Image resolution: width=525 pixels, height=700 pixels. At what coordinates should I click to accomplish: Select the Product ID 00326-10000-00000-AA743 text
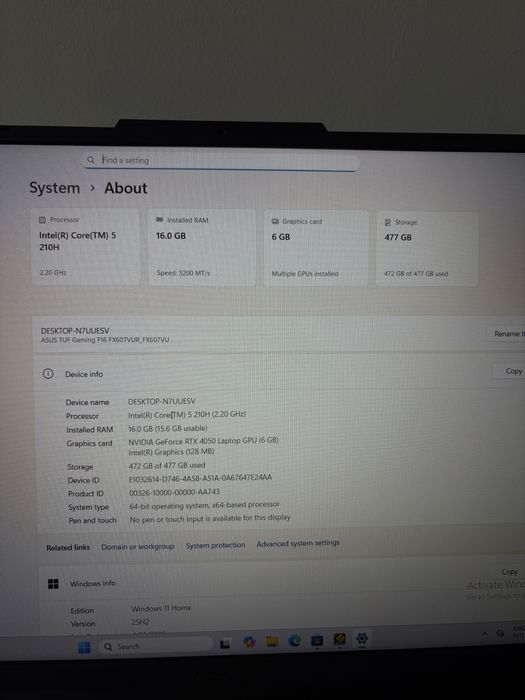(x=174, y=492)
